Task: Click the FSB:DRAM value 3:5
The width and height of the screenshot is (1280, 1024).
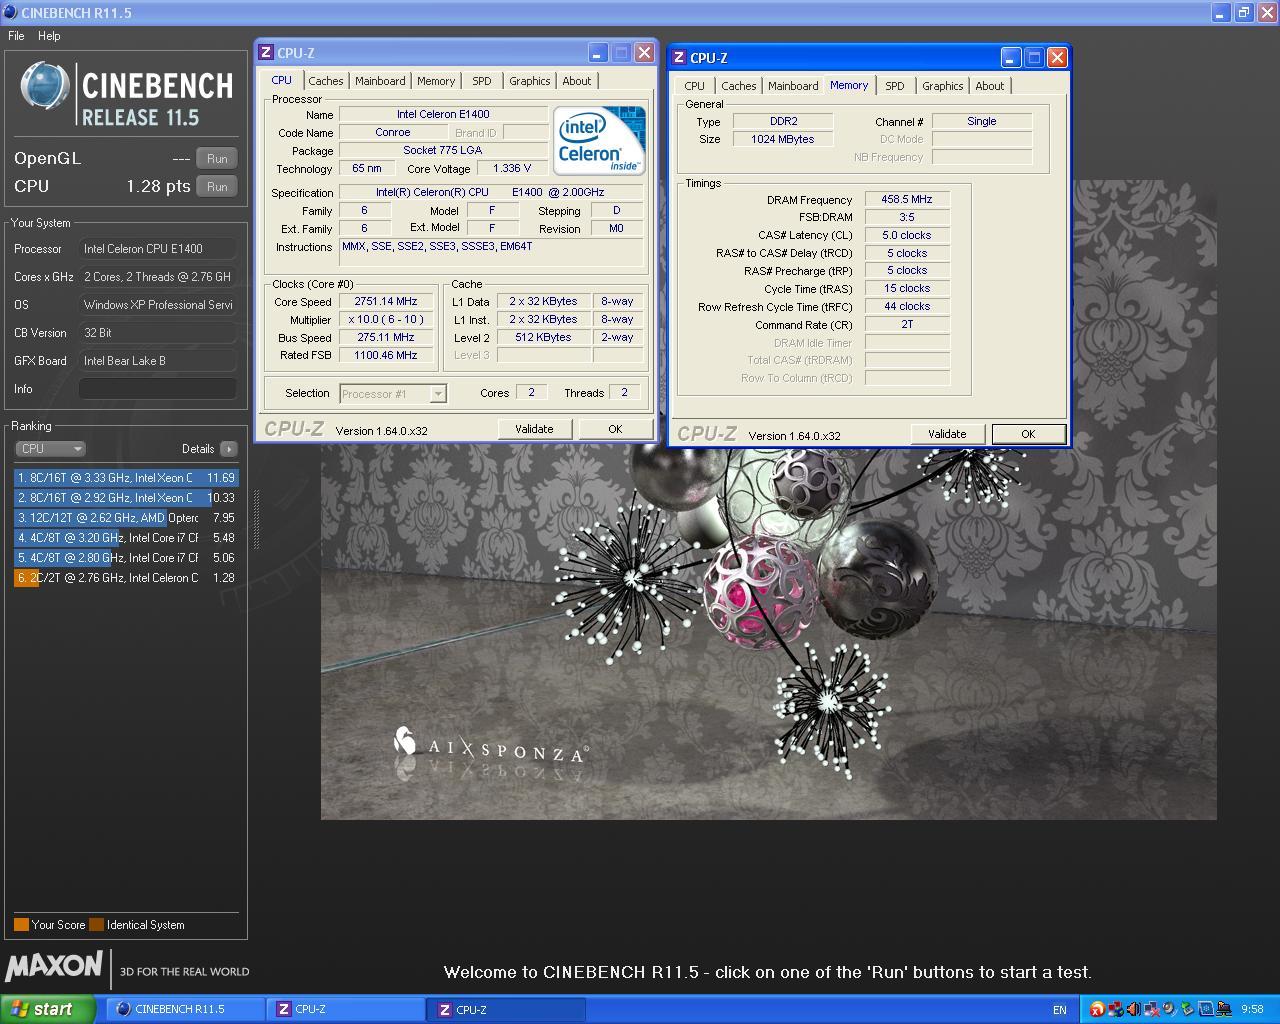Action: point(906,217)
